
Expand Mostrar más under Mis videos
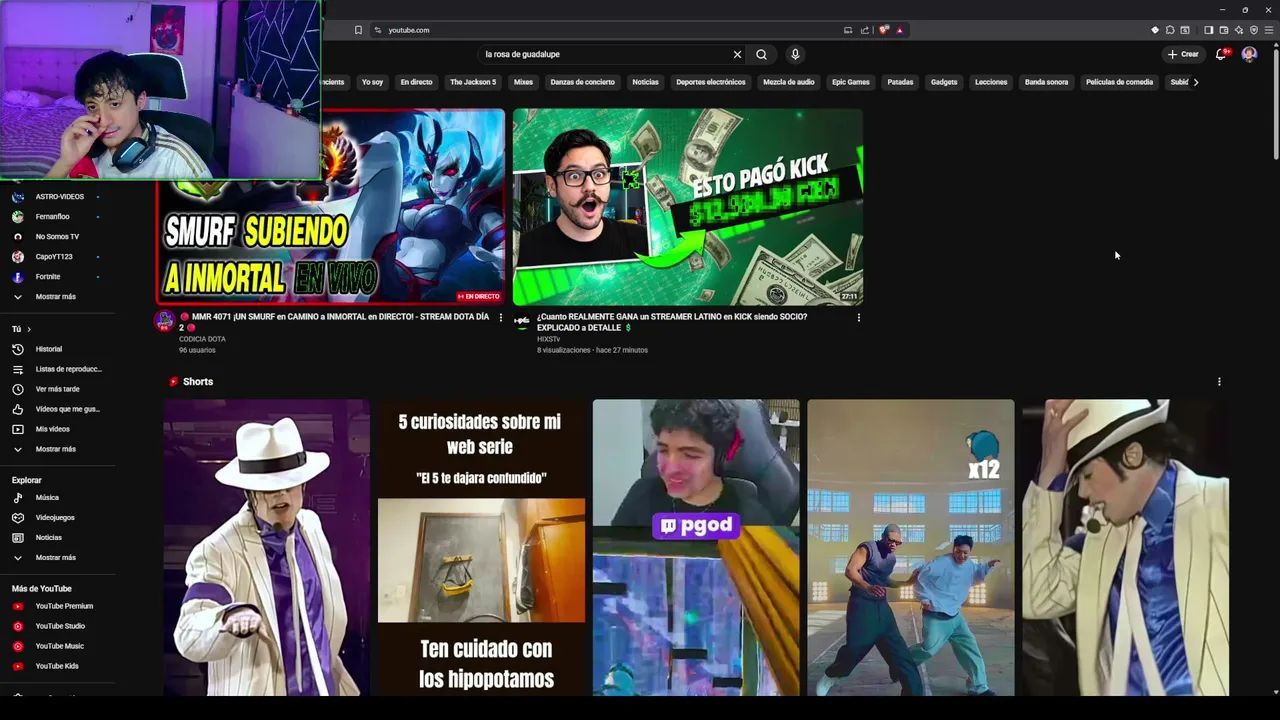pyautogui.click(x=57, y=449)
